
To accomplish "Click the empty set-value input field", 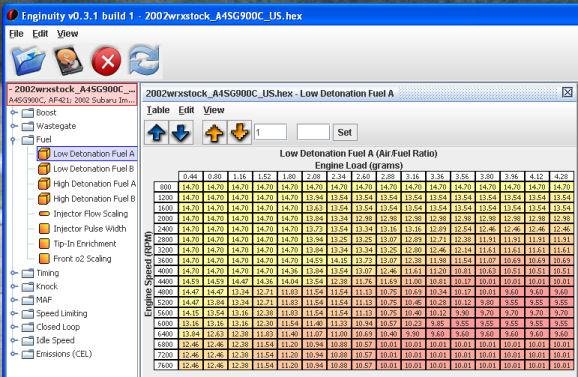I will point(313,132).
